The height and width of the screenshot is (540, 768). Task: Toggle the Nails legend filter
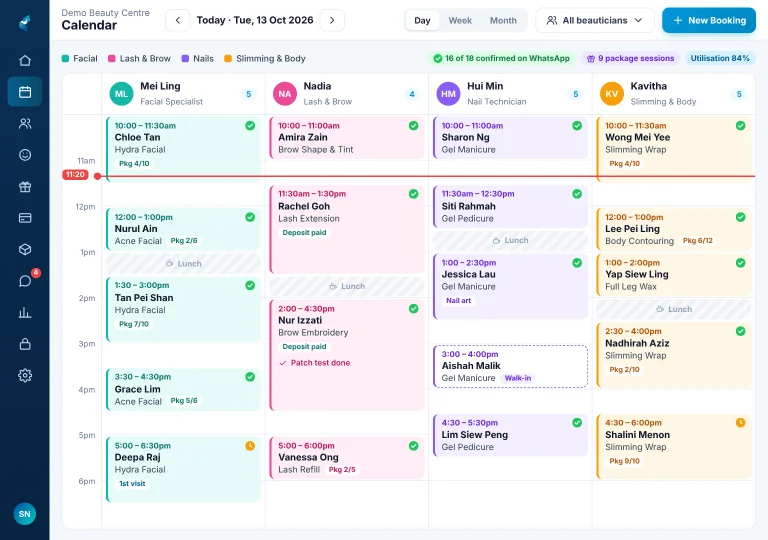(197, 58)
